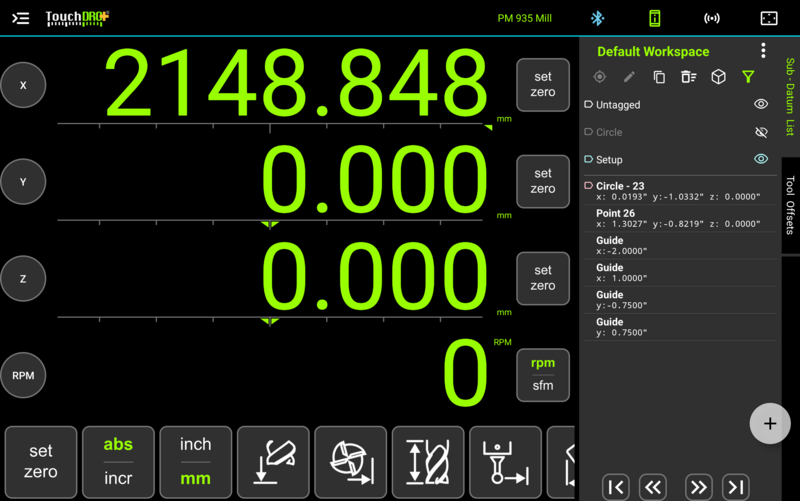Select the Circle - 23 entry

pyautogui.click(x=680, y=191)
